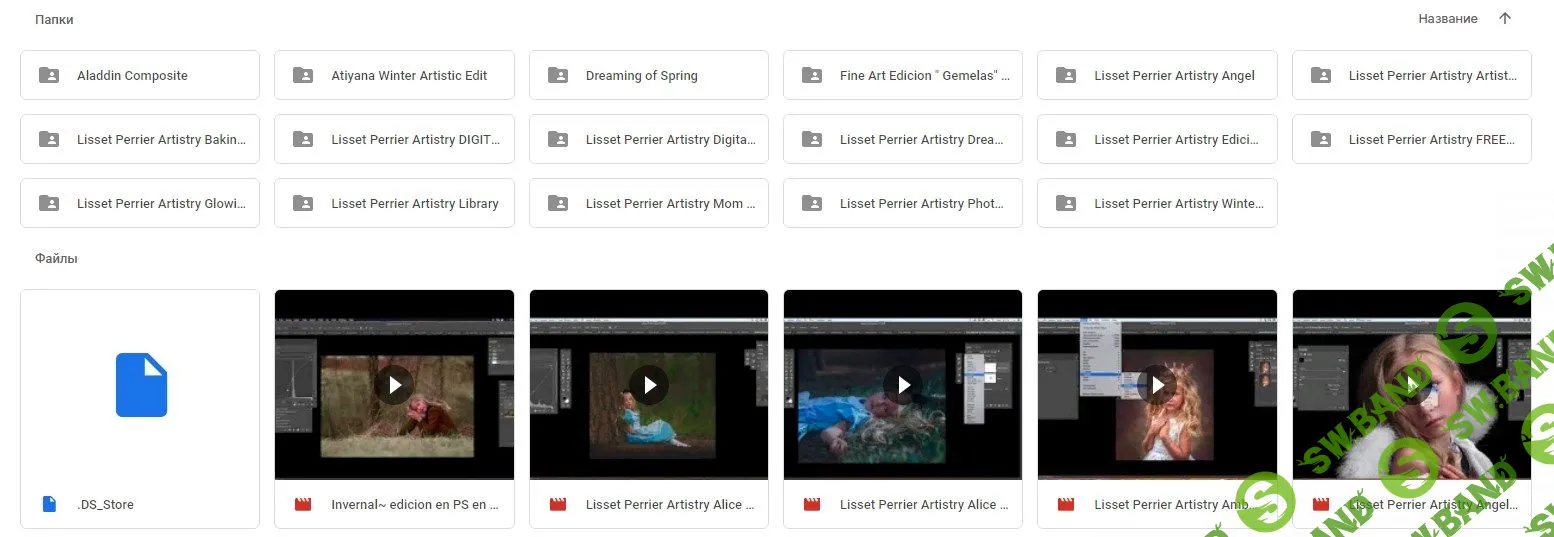Select the Fine Art Edicion Gemelas folder
Viewport: 1554px width, 537px height.
[x=903, y=75]
